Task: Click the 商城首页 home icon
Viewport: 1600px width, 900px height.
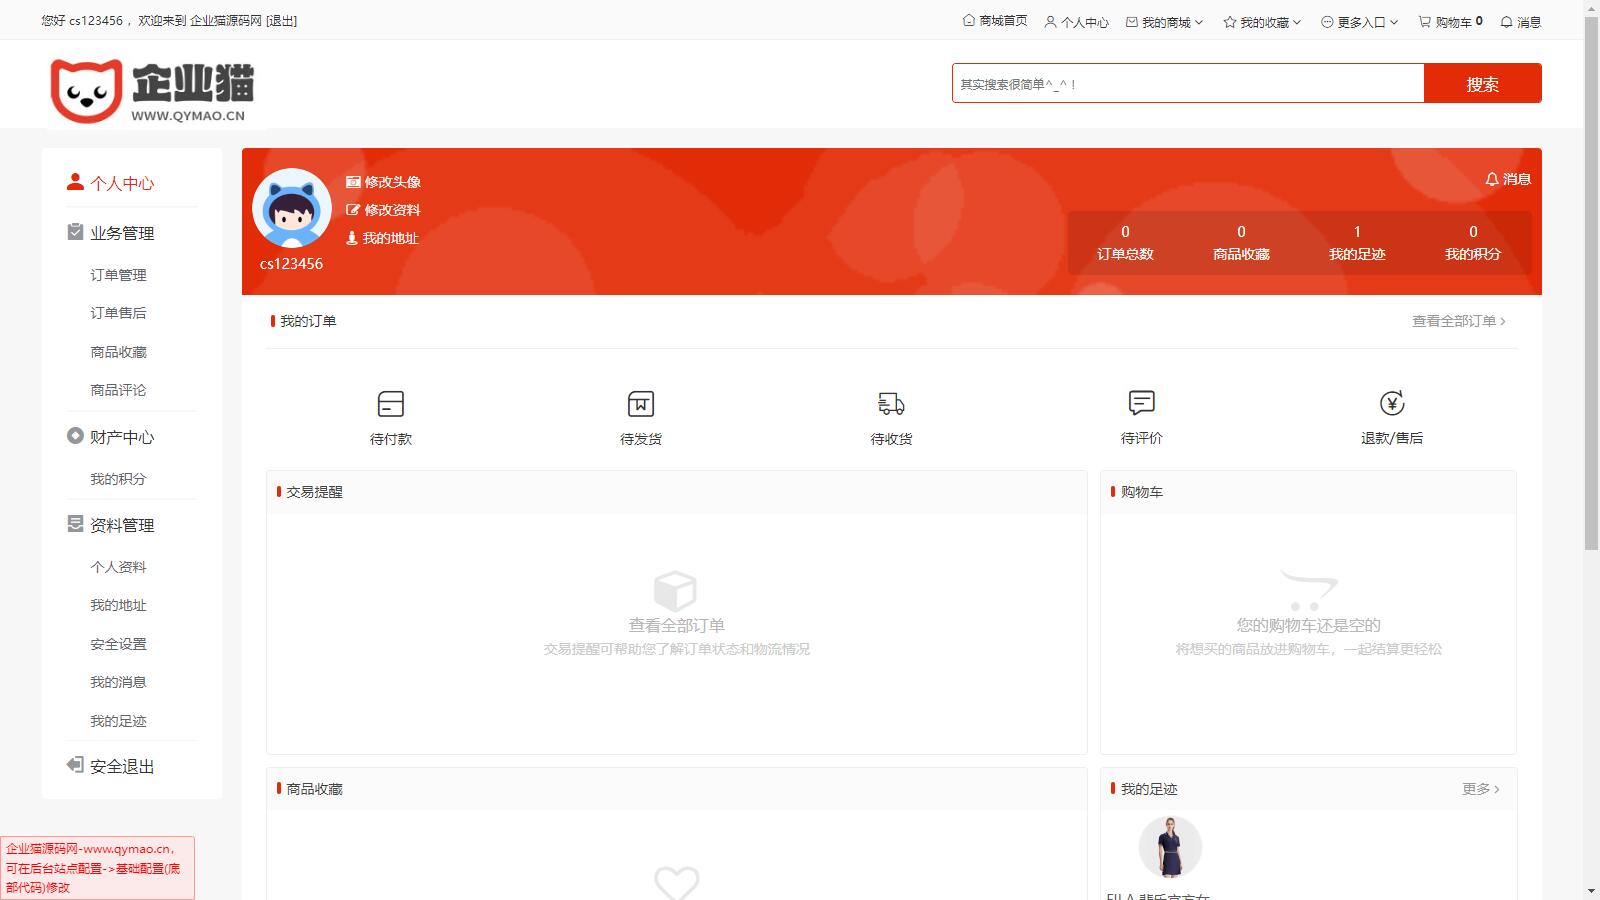Action: point(969,21)
